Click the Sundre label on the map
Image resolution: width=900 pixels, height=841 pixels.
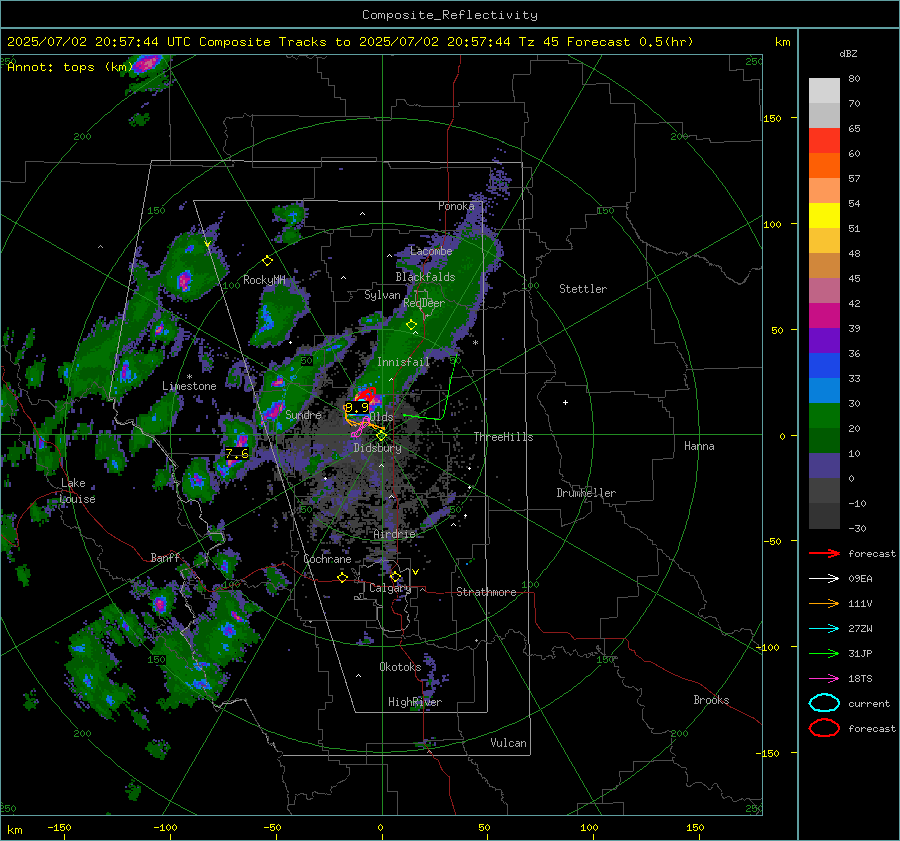tap(304, 415)
